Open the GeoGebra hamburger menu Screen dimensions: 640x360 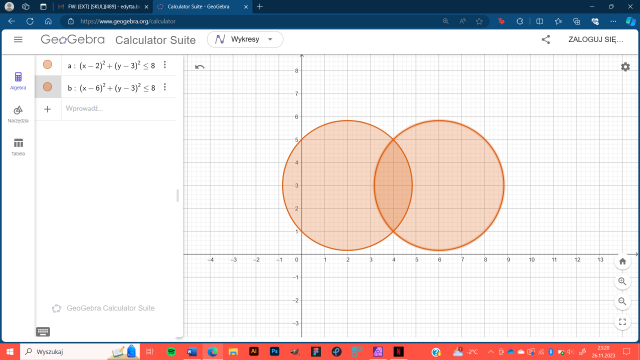[x=18, y=40]
